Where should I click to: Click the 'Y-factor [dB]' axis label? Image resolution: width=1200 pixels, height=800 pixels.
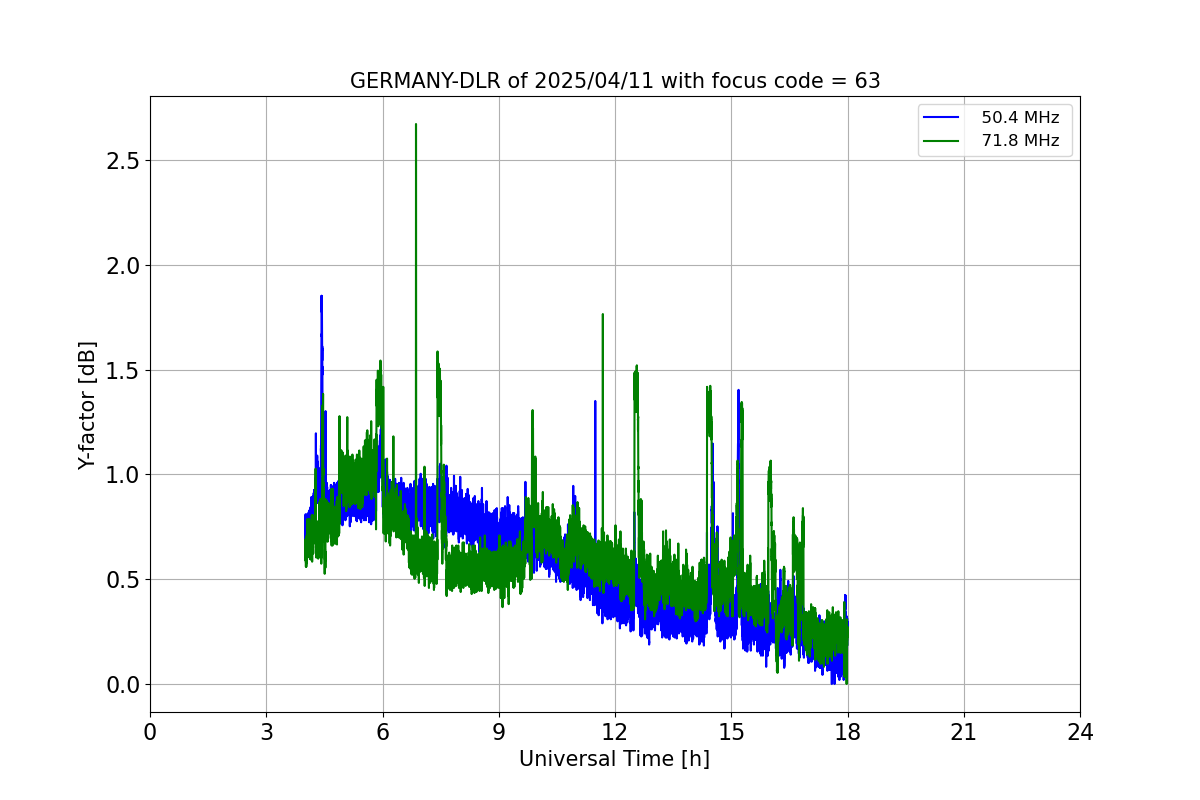pyautogui.click(x=88, y=405)
